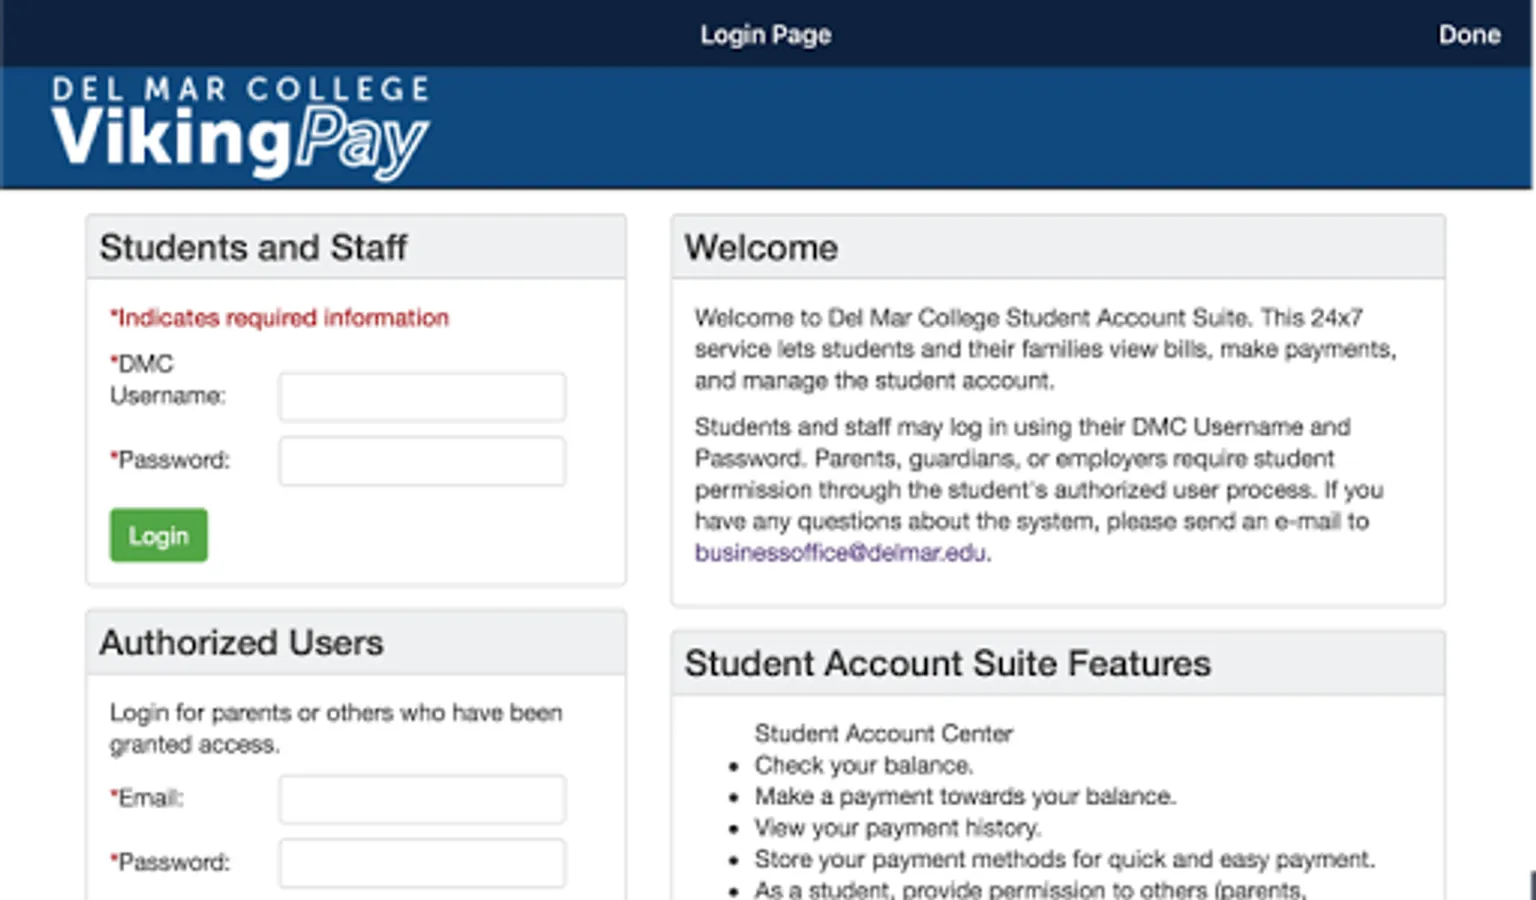1536x900 pixels.
Task: Click the "Check your balance." list item
Action: [864, 765]
